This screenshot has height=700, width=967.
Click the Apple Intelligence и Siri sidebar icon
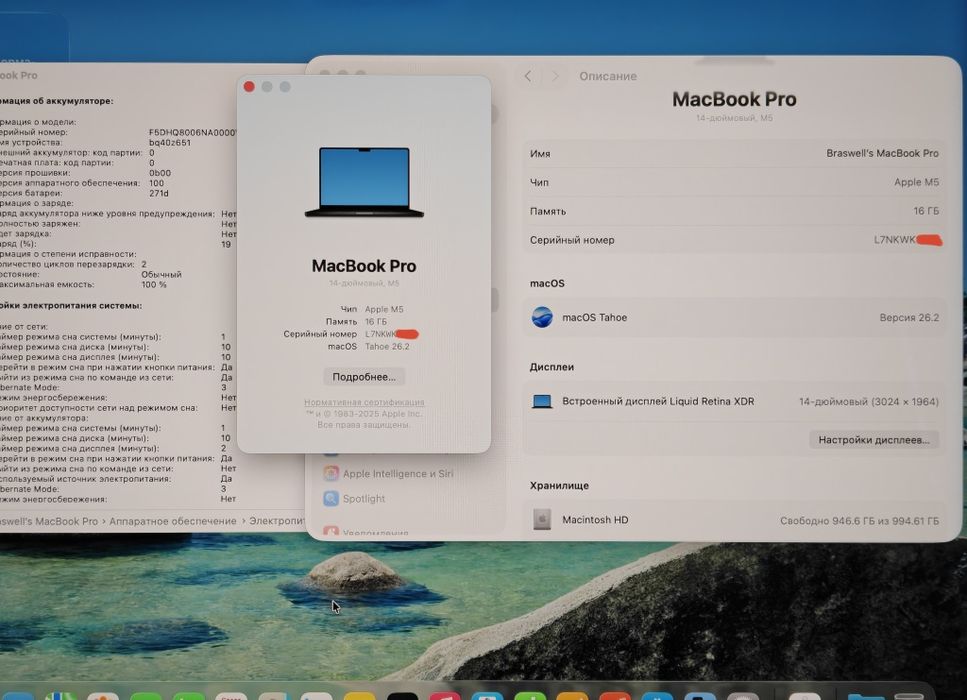point(331,473)
